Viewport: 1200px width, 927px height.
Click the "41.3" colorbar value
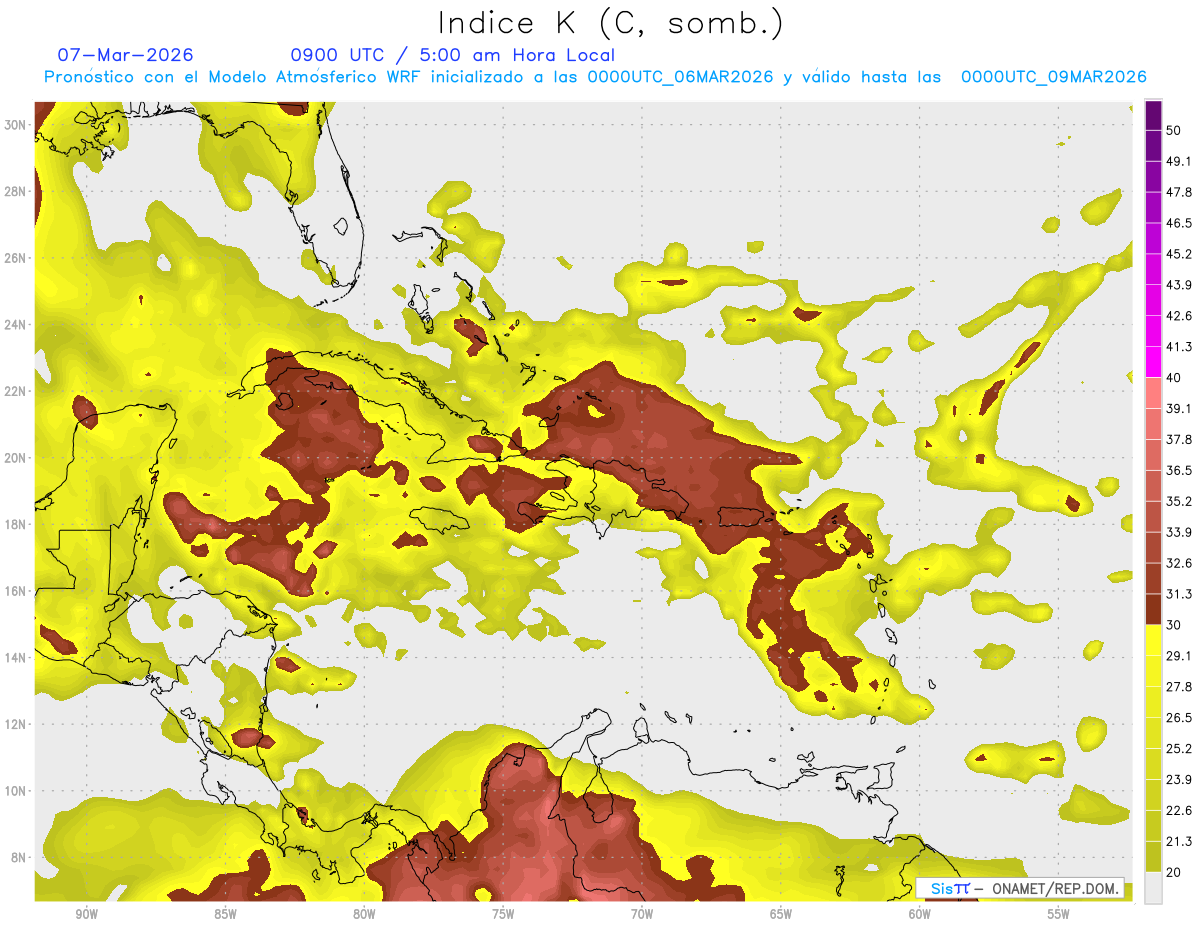(1179, 347)
